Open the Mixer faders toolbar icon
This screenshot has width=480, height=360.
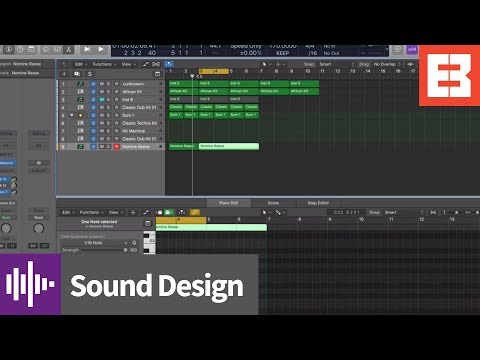coord(57,50)
